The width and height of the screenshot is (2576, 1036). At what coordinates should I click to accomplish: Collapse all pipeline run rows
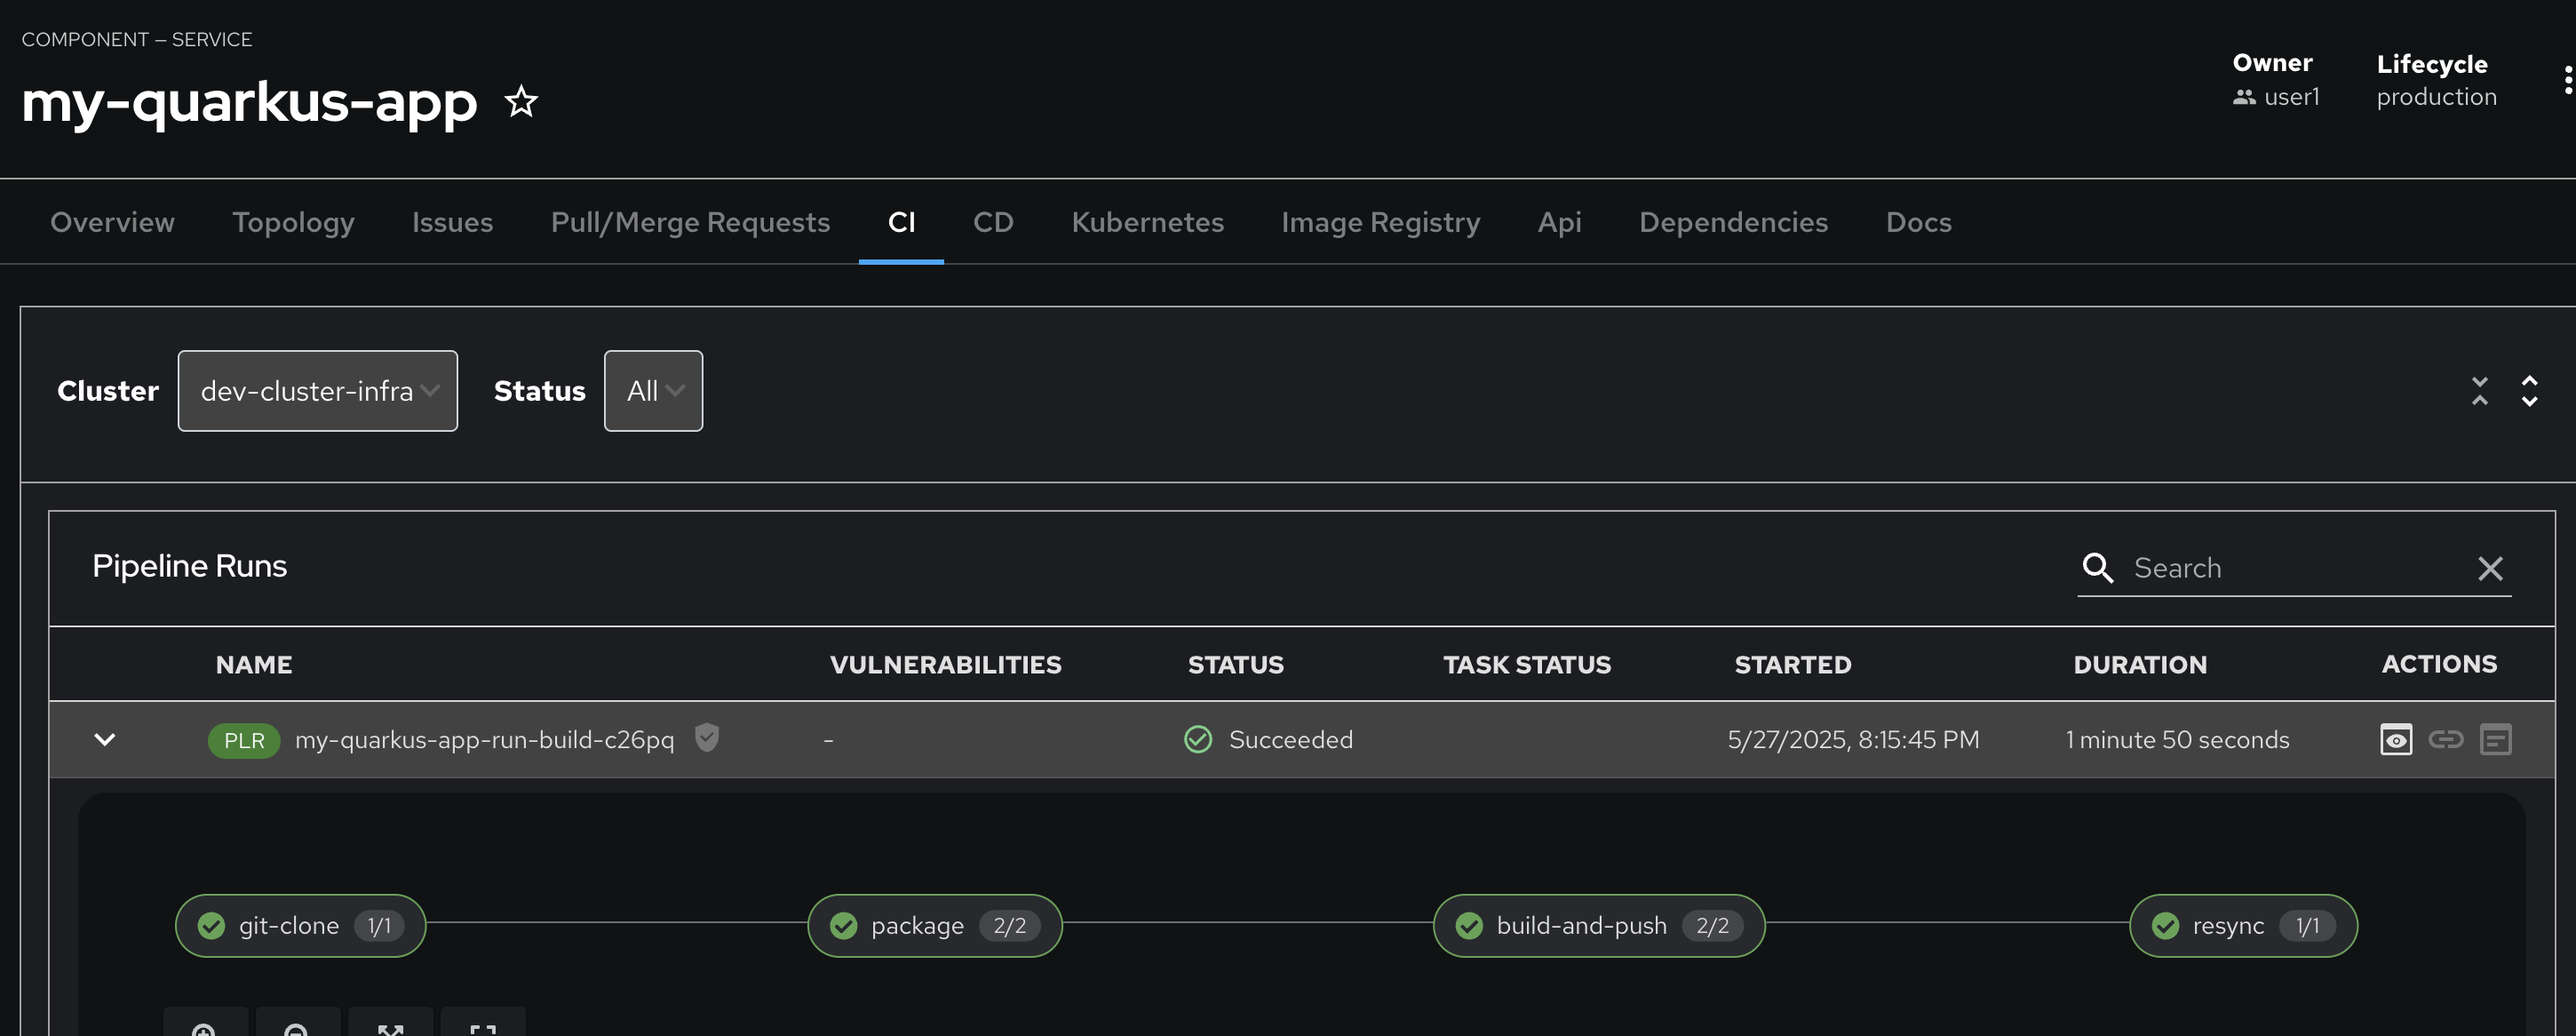pos(2480,391)
